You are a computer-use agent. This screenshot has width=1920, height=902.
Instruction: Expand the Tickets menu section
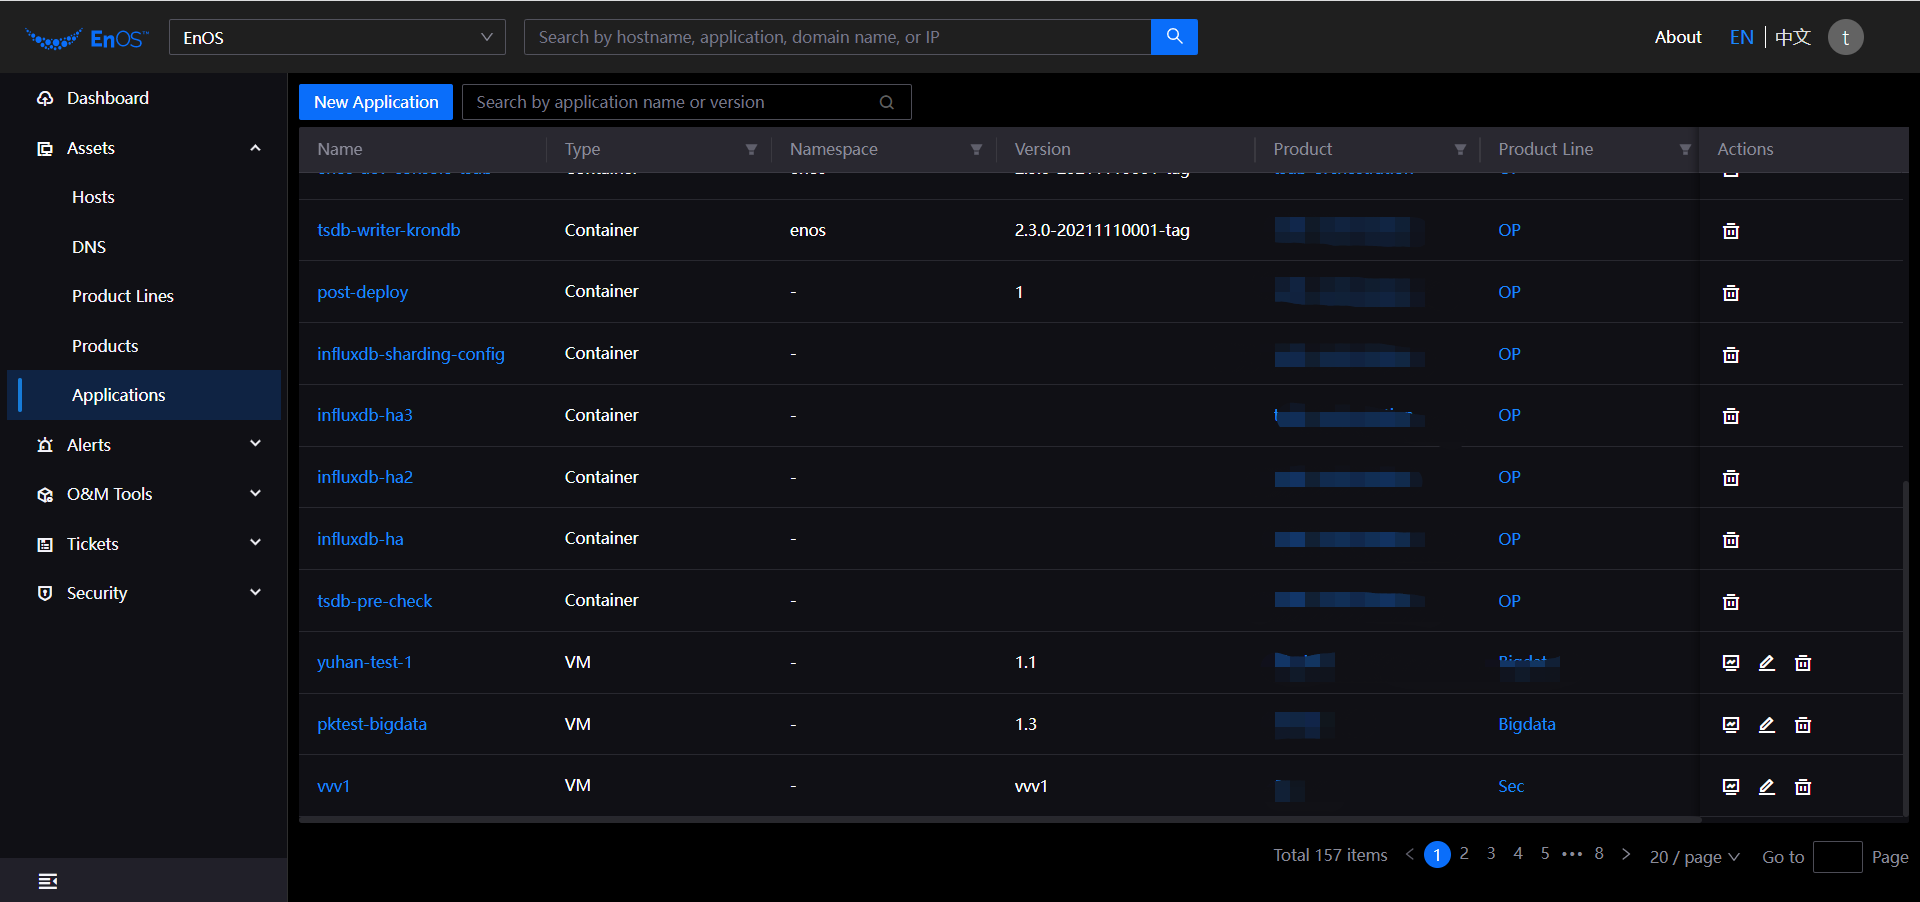[x=255, y=543]
